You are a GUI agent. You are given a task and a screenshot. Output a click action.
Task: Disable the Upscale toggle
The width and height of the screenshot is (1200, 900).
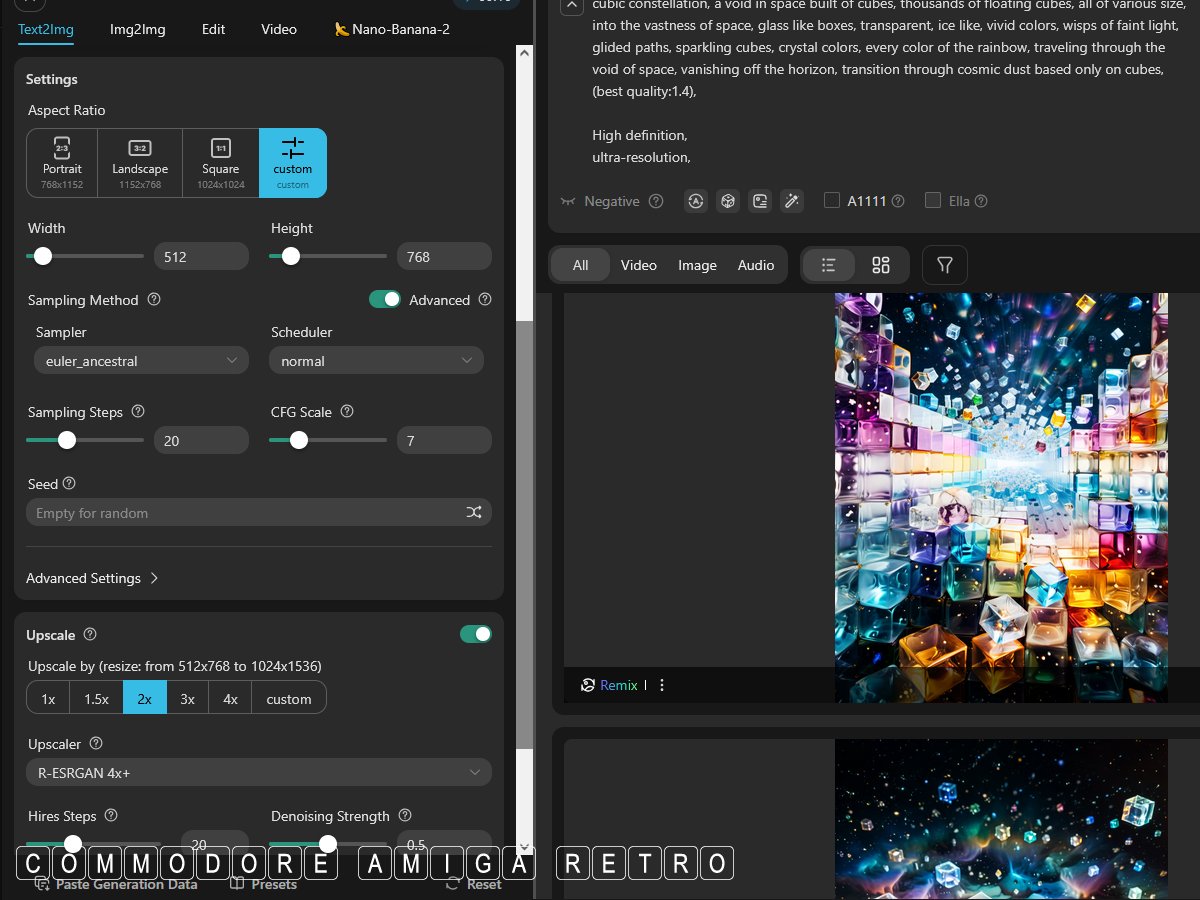475,634
